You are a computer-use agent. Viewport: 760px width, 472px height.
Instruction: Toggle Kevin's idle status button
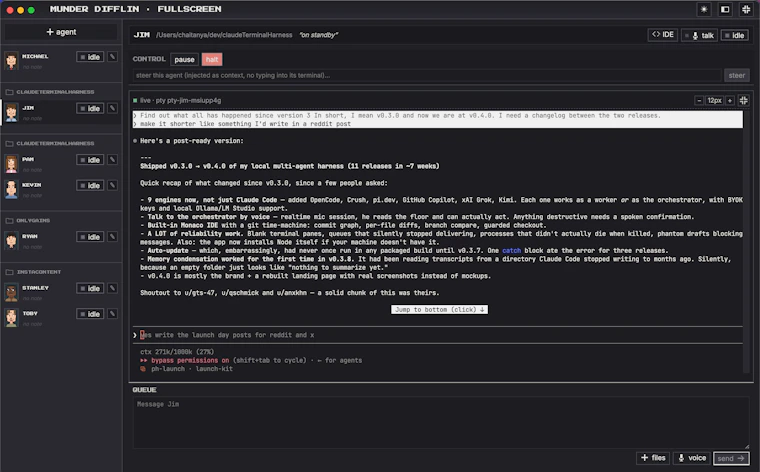[90, 185]
